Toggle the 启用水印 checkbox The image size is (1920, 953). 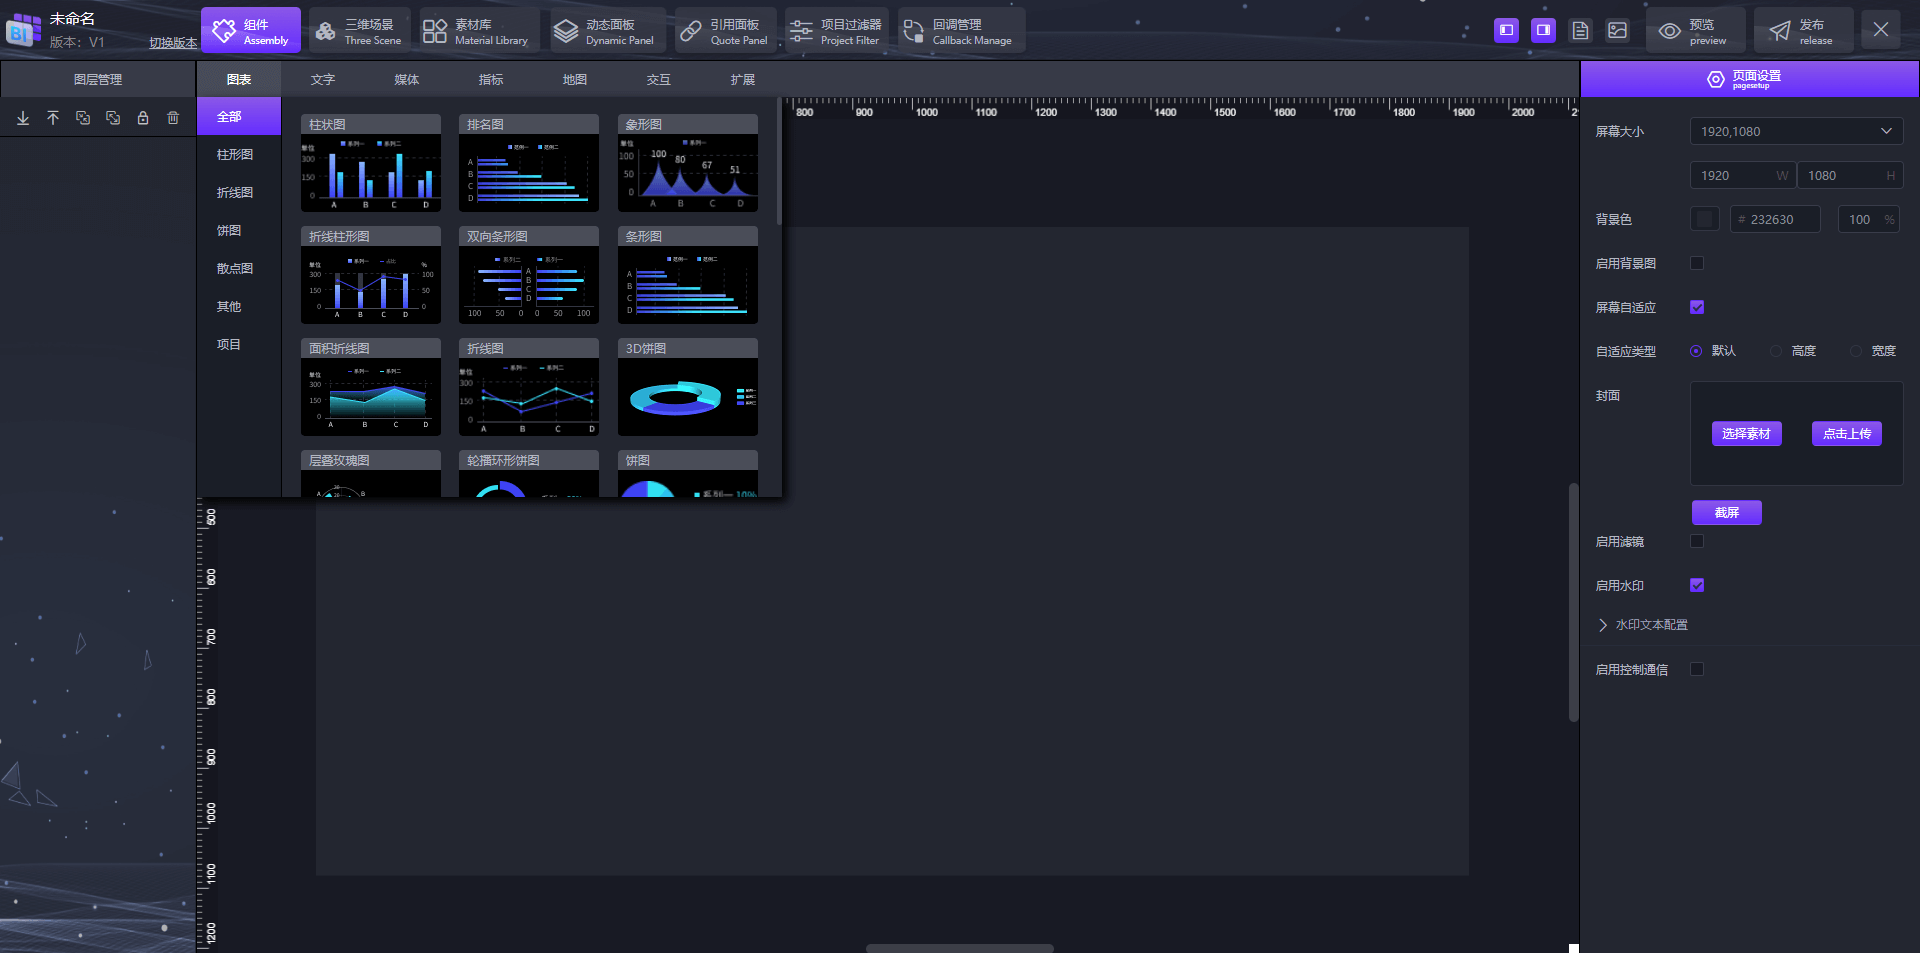(x=1697, y=585)
